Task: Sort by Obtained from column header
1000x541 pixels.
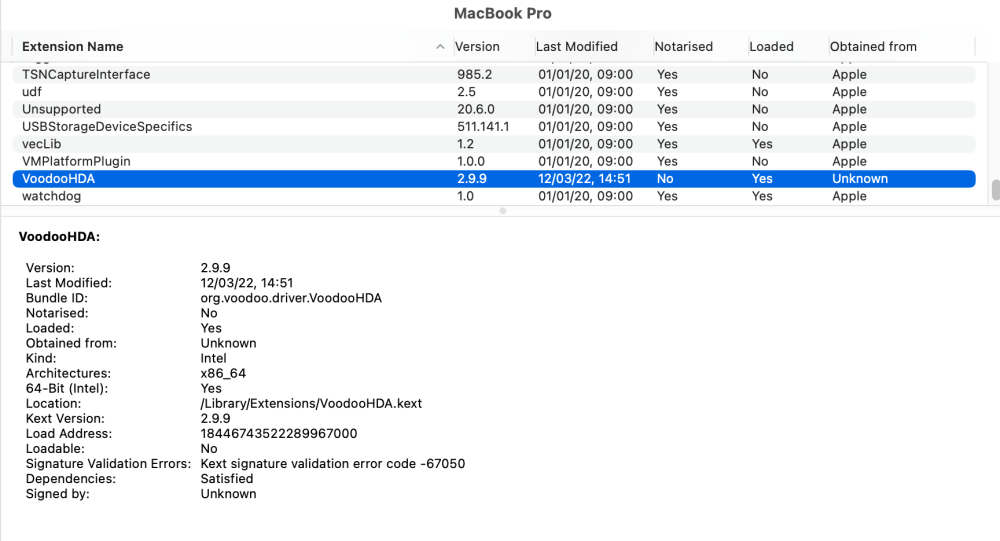Action: [873, 47]
